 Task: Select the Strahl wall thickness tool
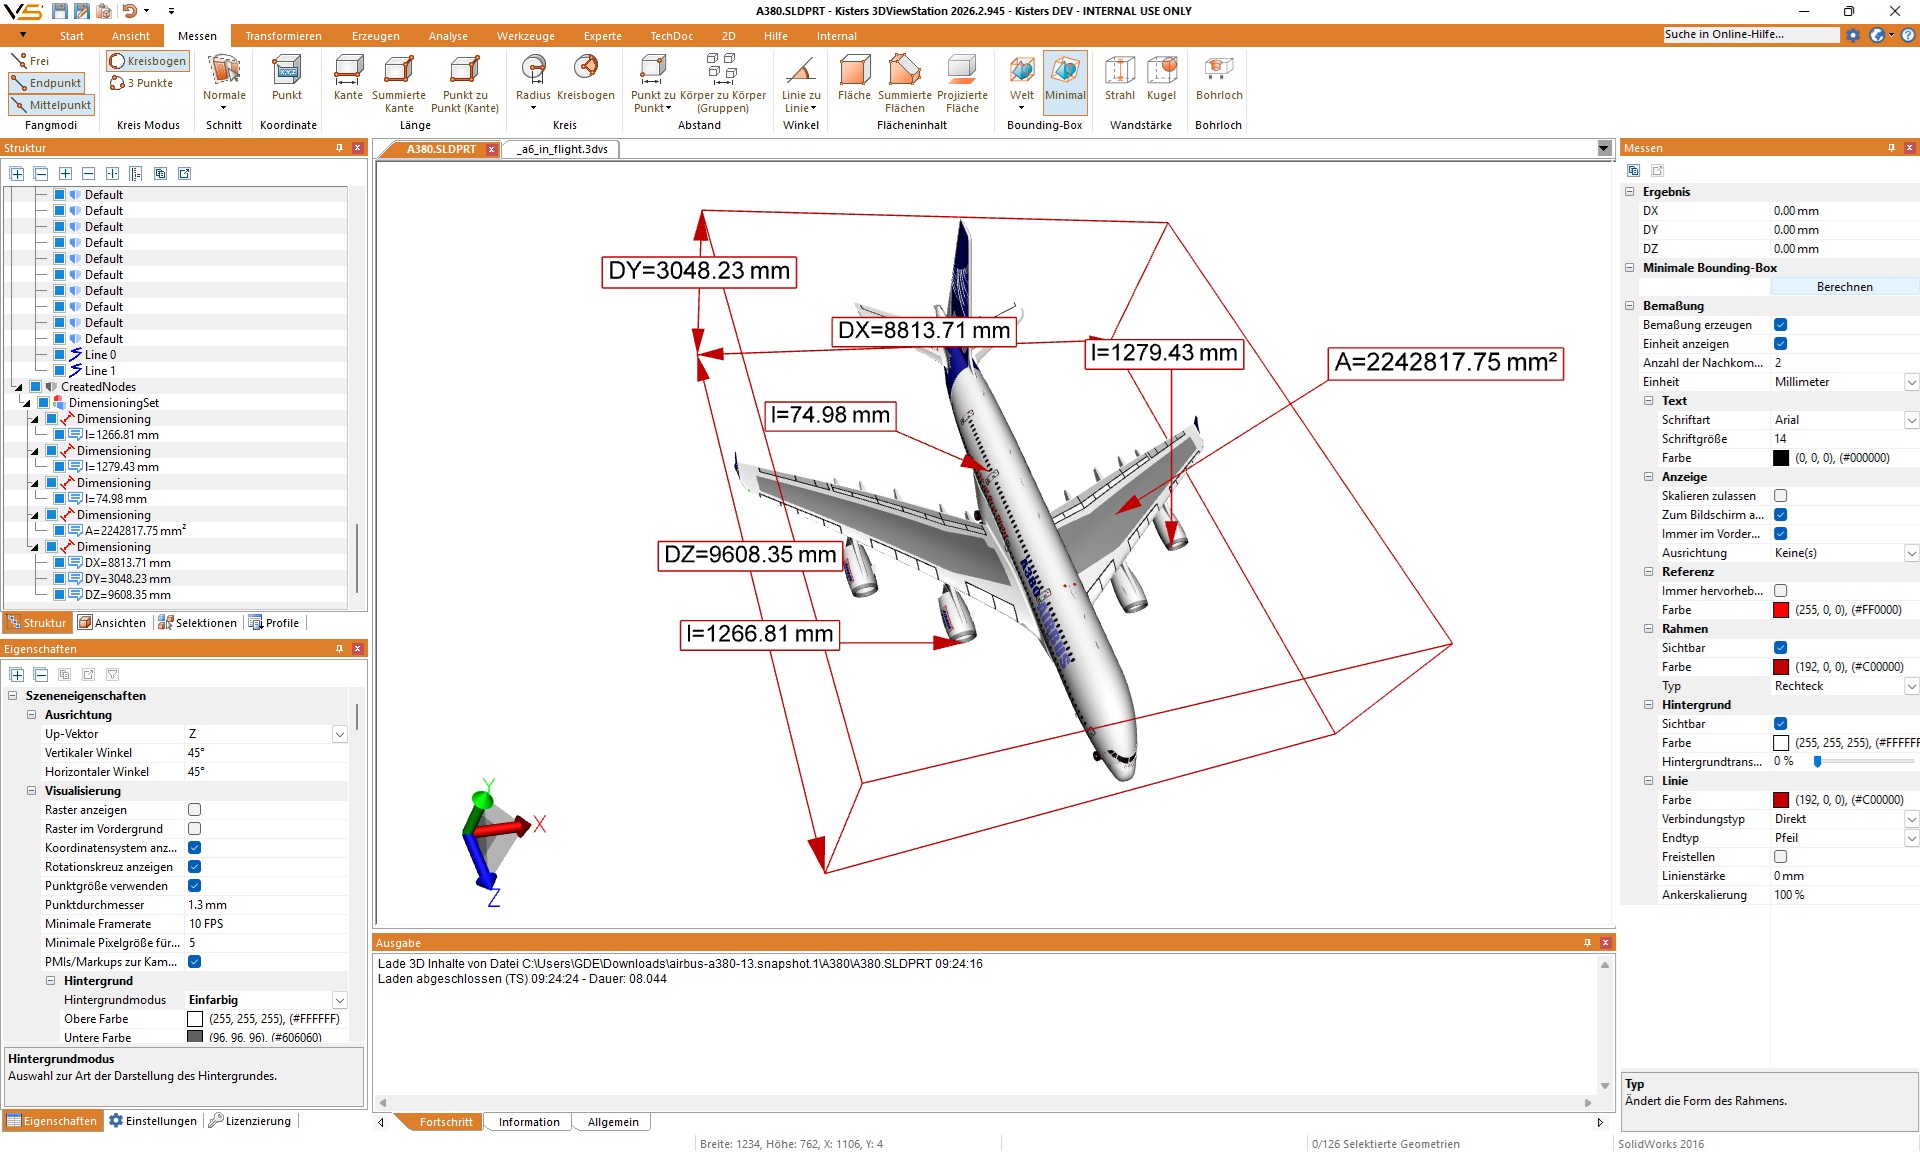(x=1120, y=77)
